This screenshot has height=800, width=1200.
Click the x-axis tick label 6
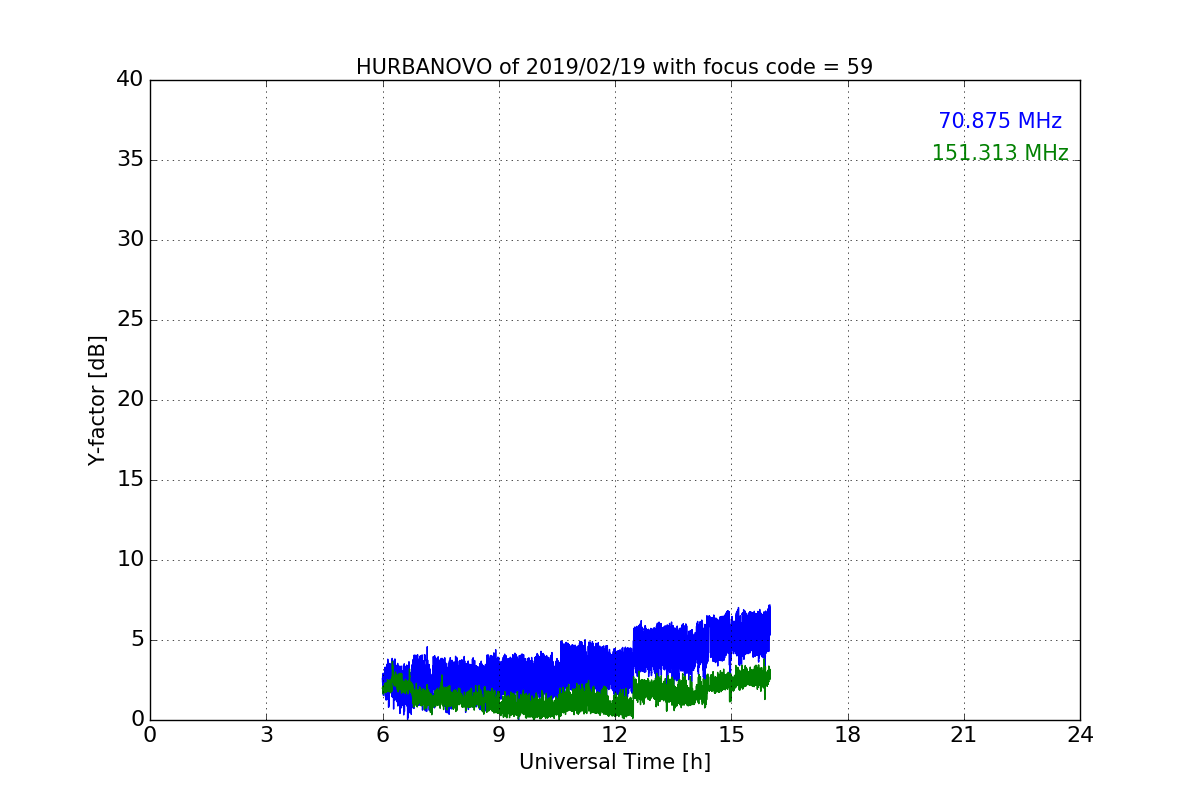tap(382, 735)
